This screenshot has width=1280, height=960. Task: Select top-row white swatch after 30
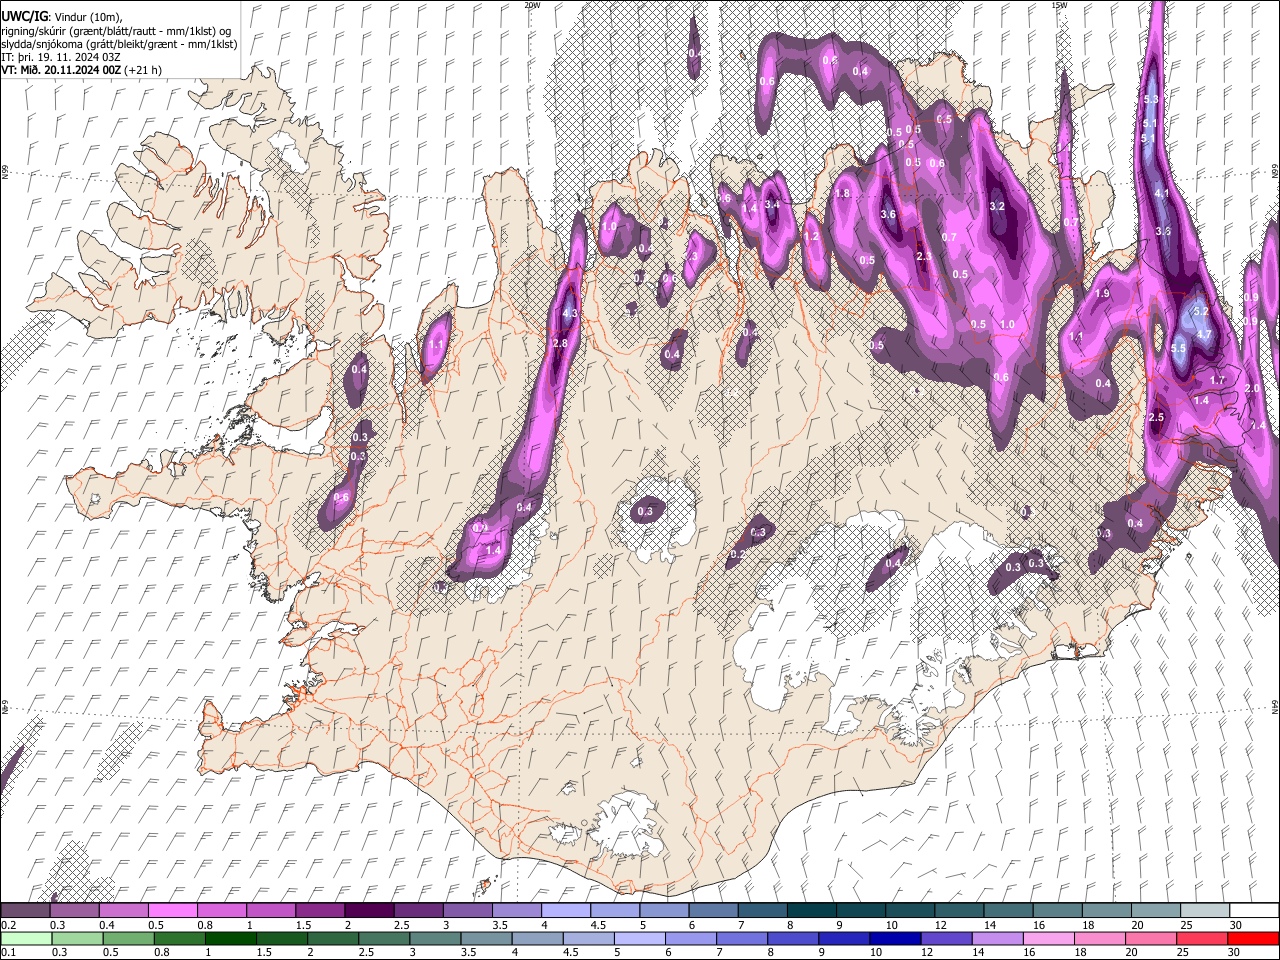point(1253,910)
